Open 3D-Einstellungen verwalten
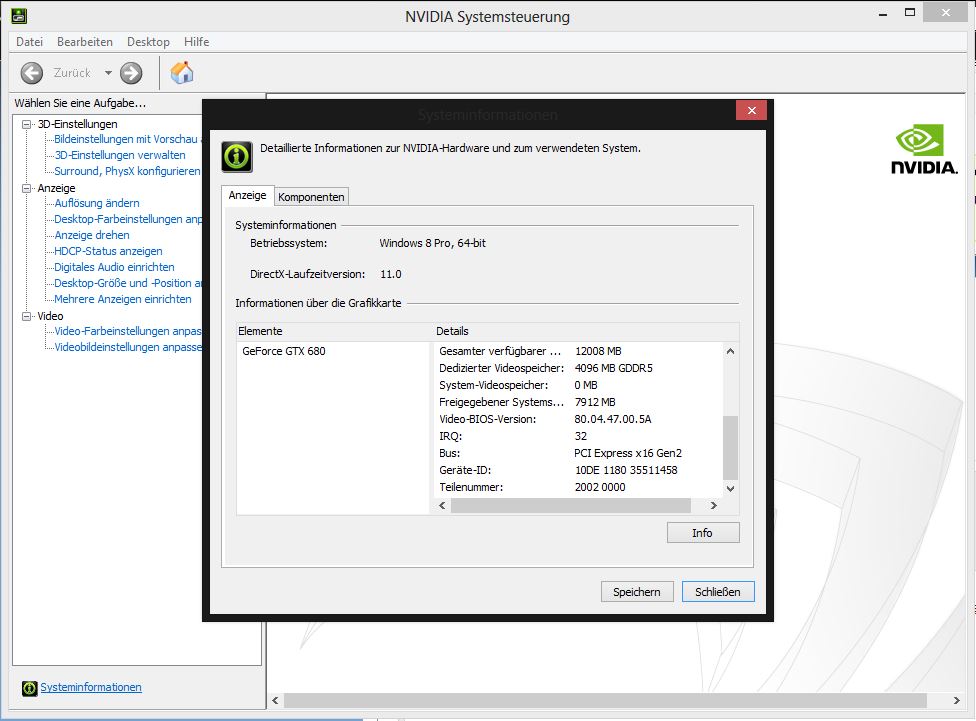 tap(120, 155)
